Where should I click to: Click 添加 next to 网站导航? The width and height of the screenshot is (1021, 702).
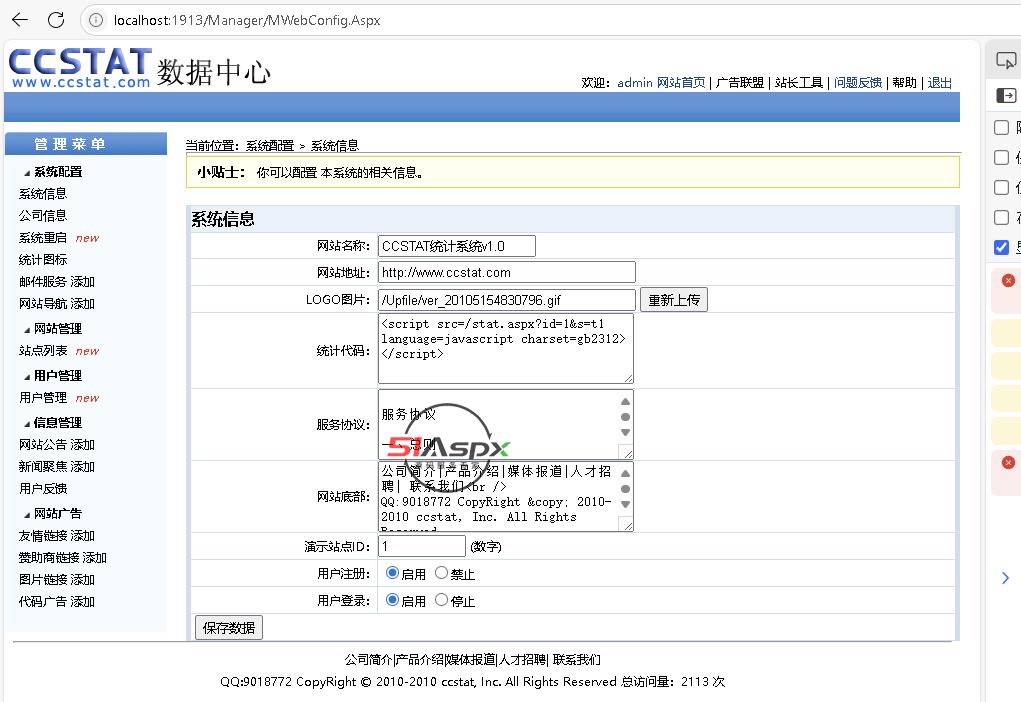click(x=83, y=304)
